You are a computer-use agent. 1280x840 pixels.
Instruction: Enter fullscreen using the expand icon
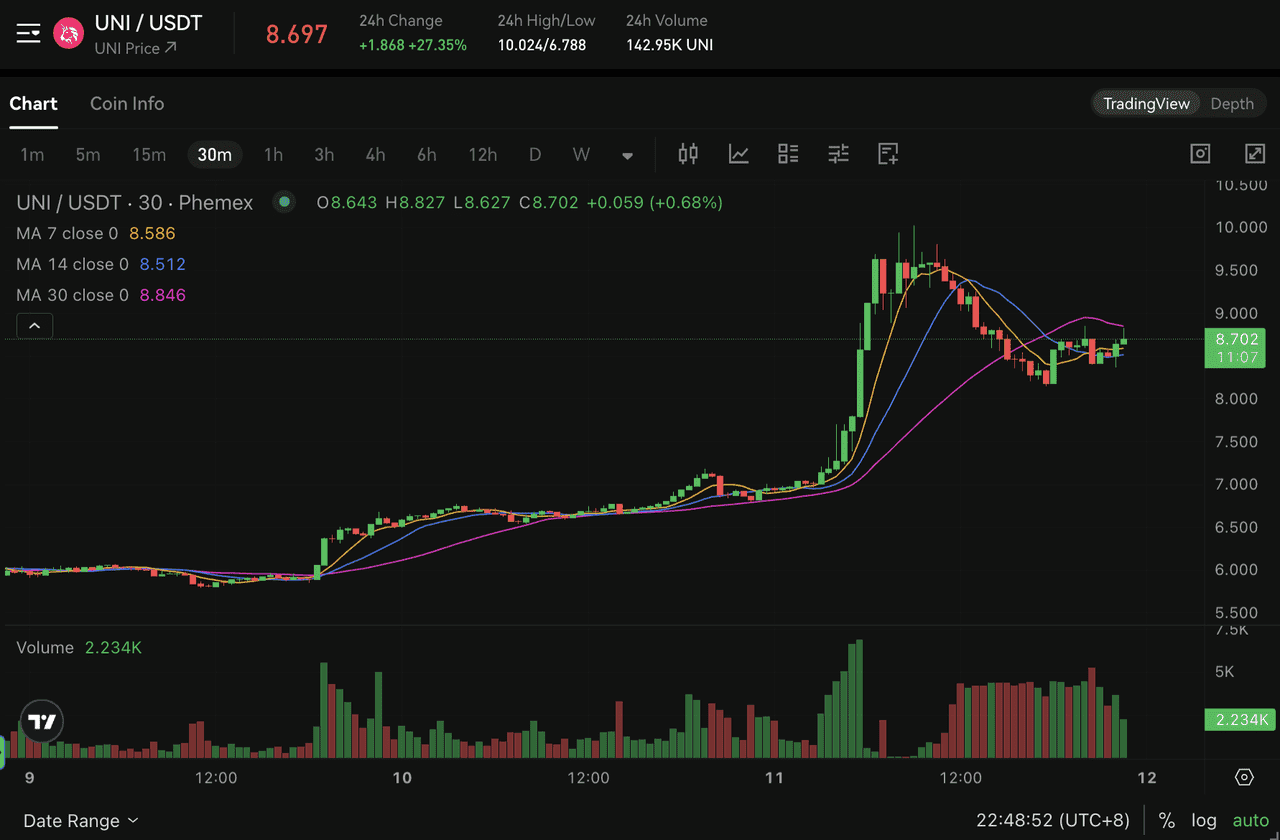point(1255,154)
